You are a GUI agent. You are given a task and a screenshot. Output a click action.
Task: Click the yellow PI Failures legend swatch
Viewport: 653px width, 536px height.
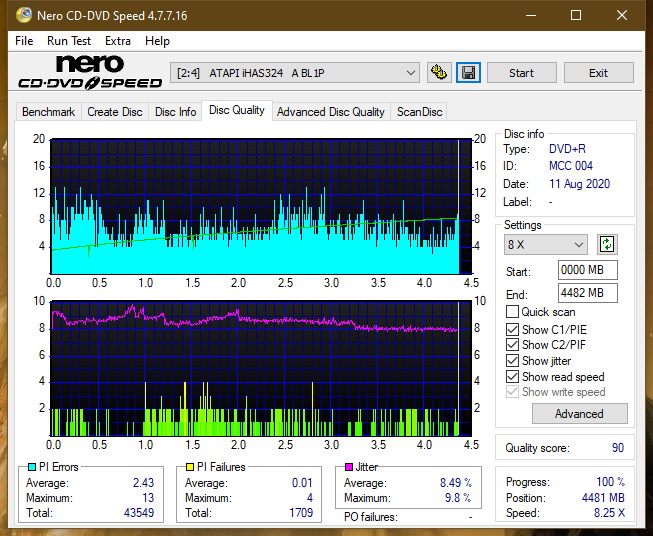[190, 467]
